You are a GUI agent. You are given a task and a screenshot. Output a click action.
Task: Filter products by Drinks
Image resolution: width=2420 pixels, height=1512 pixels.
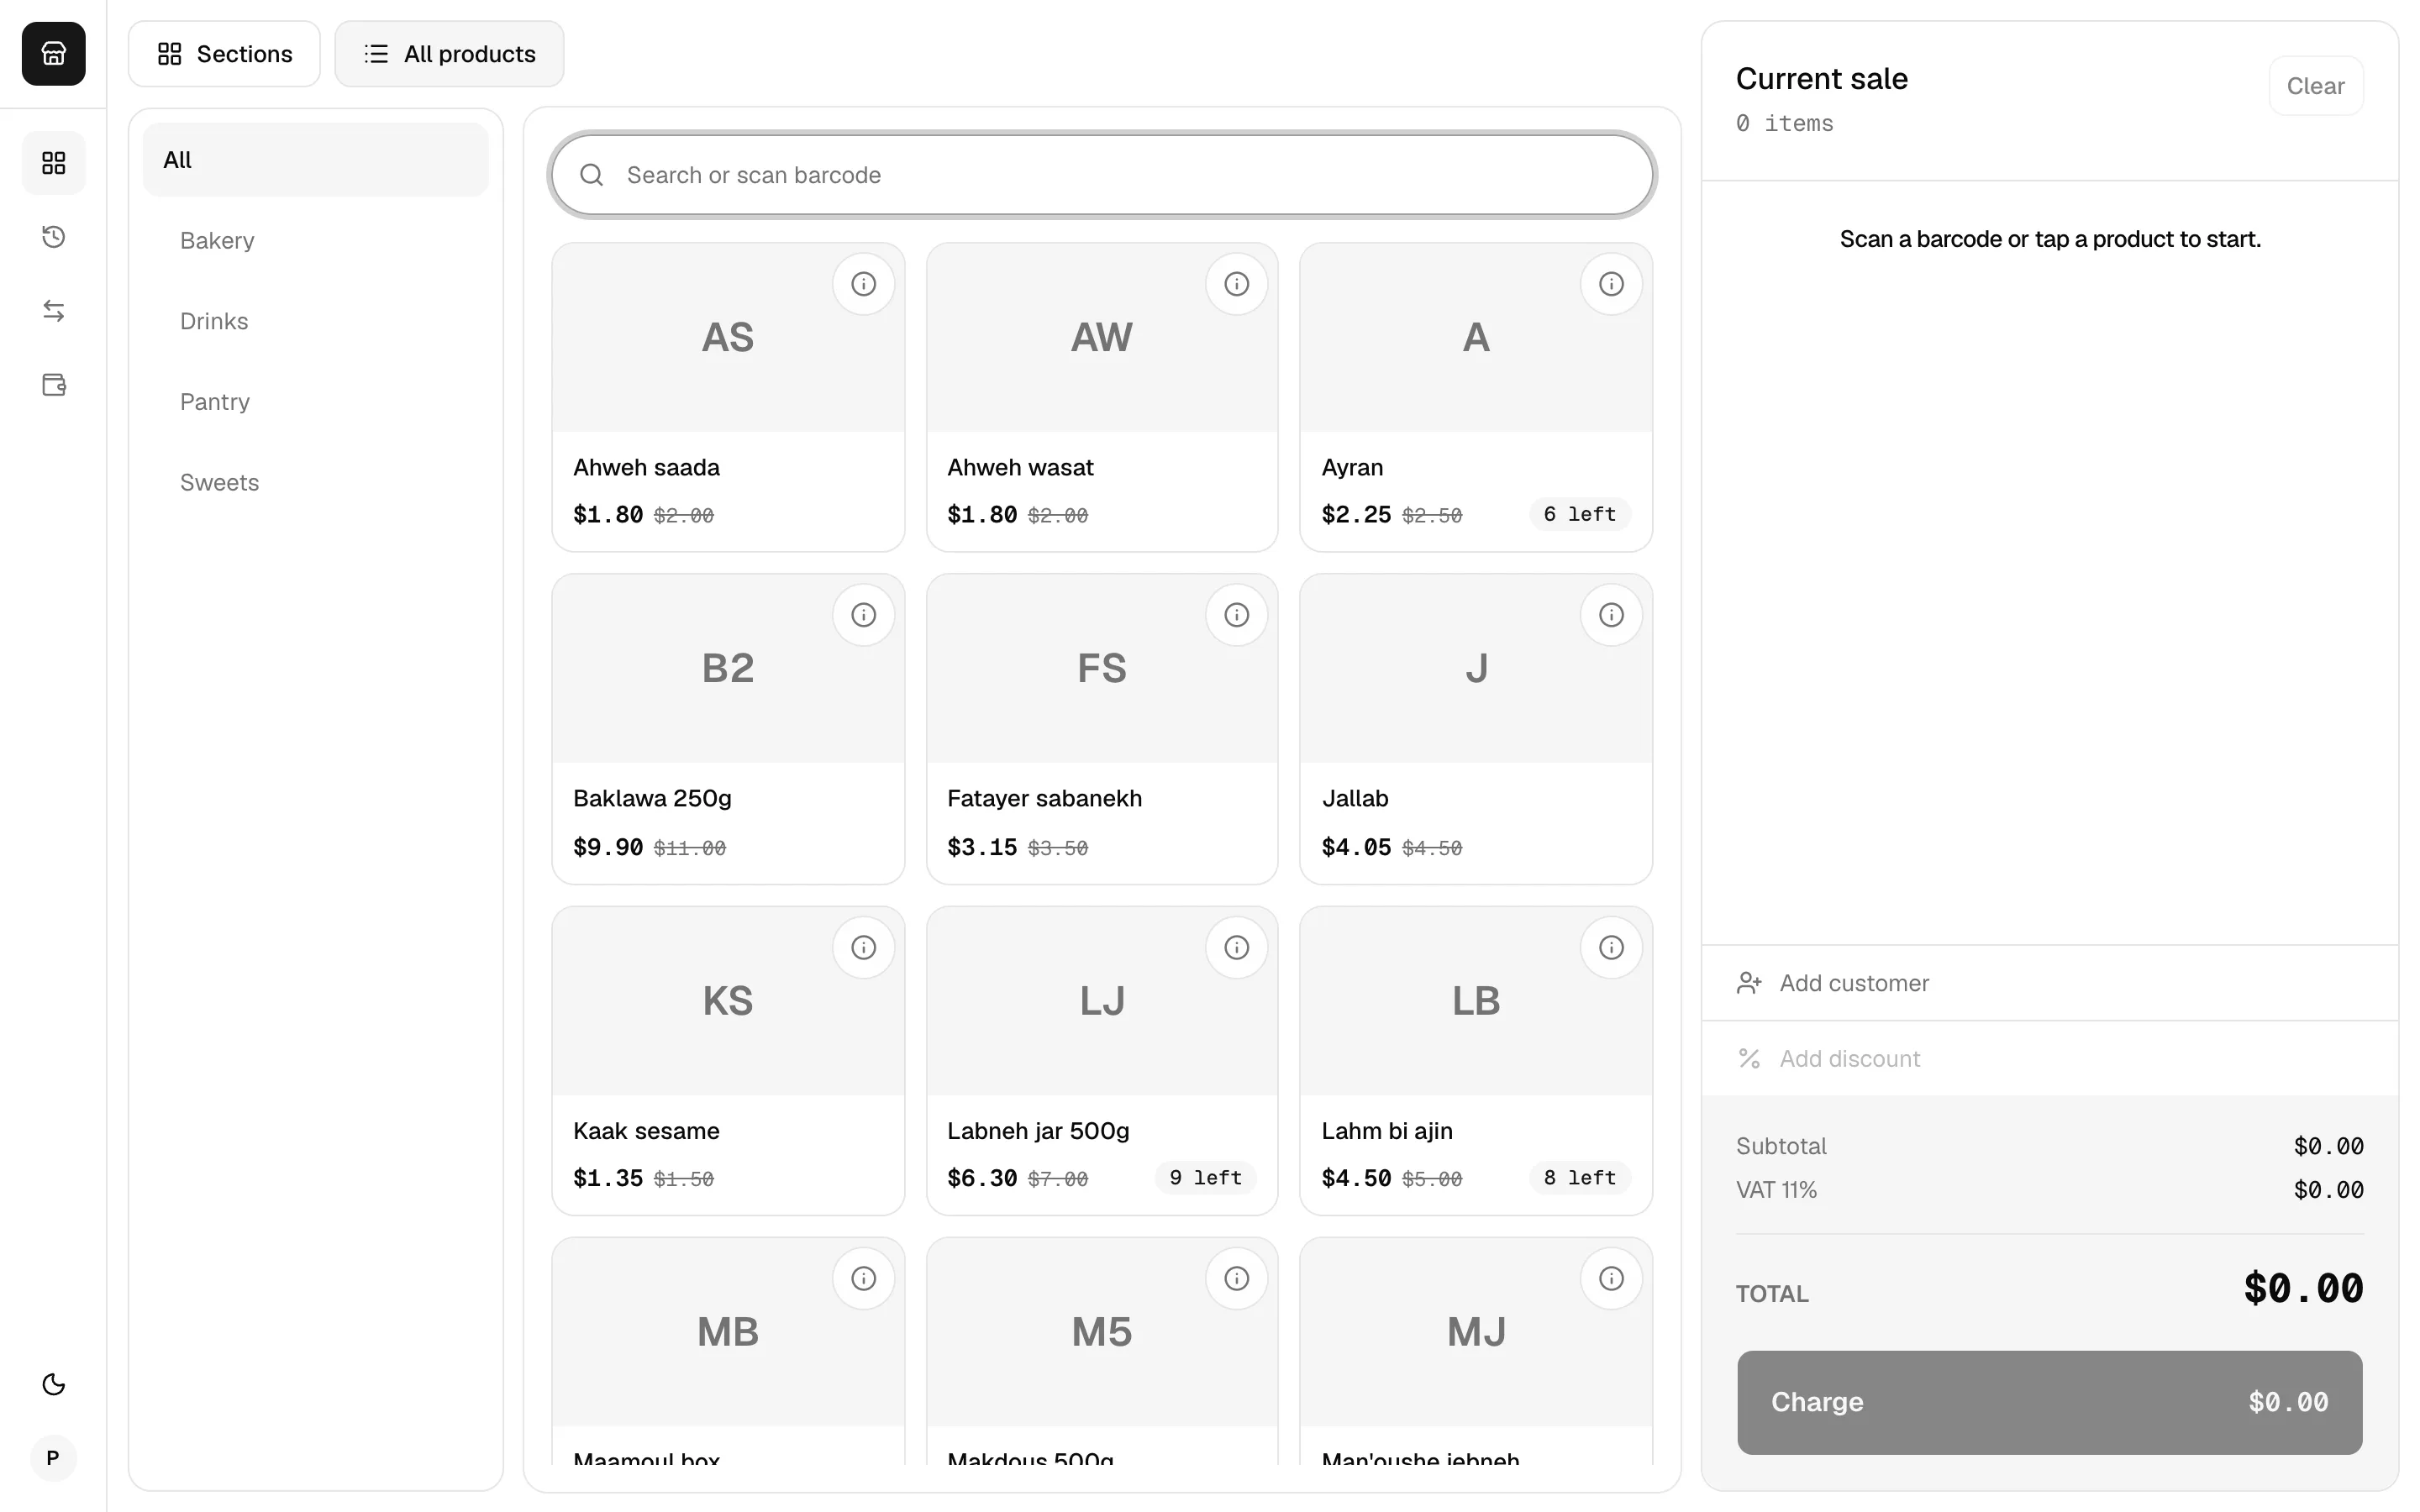tap(316, 321)
